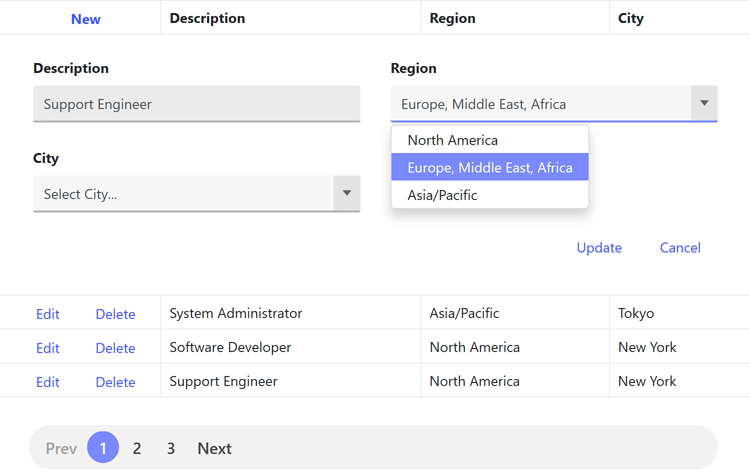Click the Prev page button
The width and height of the screenshot is (750, 476).
coord(61,448)
